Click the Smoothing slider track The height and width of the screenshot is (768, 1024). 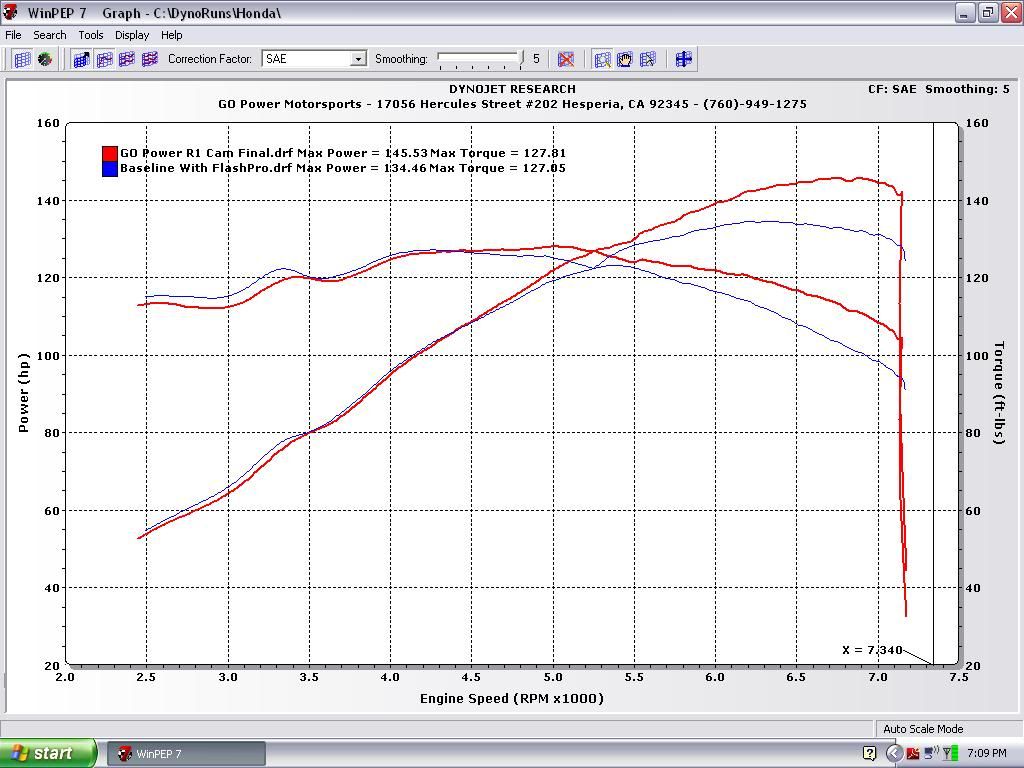pos(478,59)
